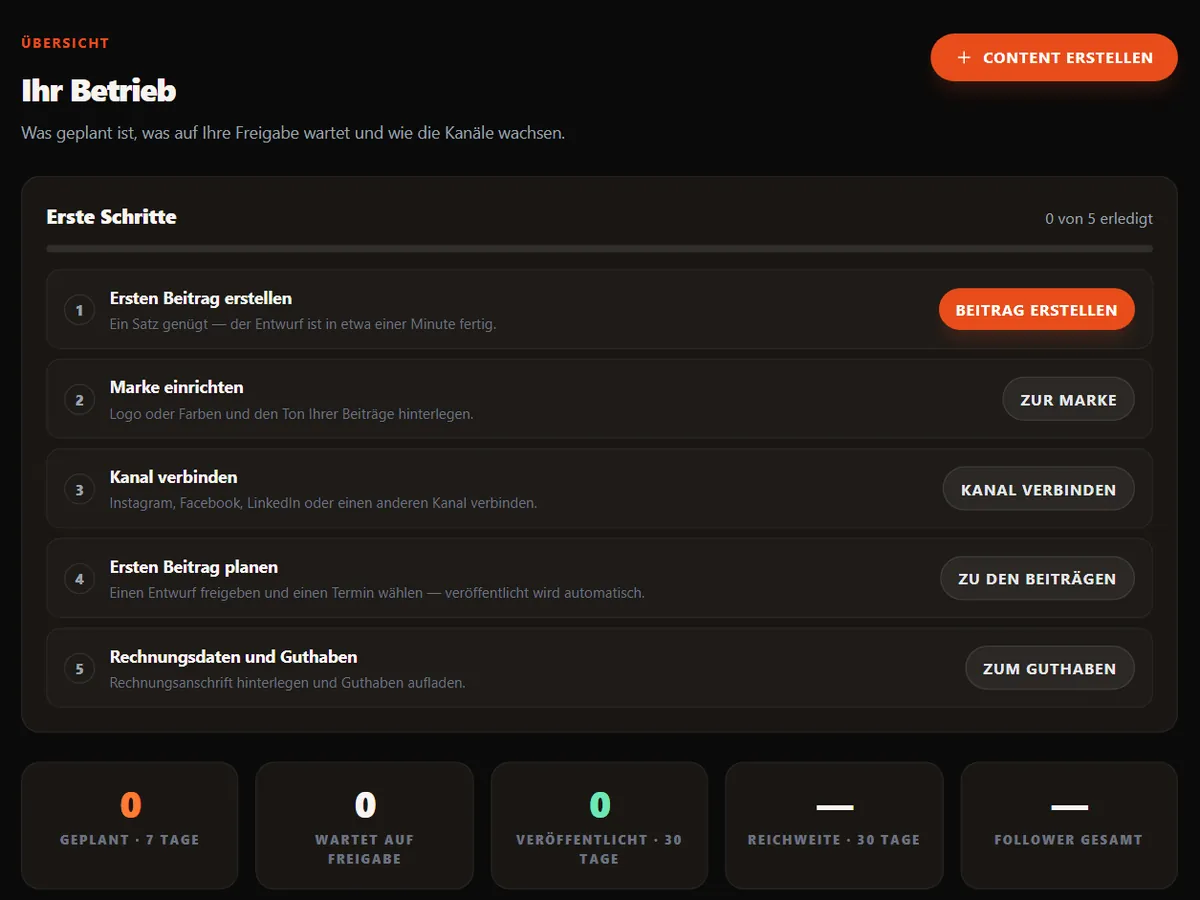Click the Kanal verbinden button
1200x900 pixels.
tap(1038, 490)
